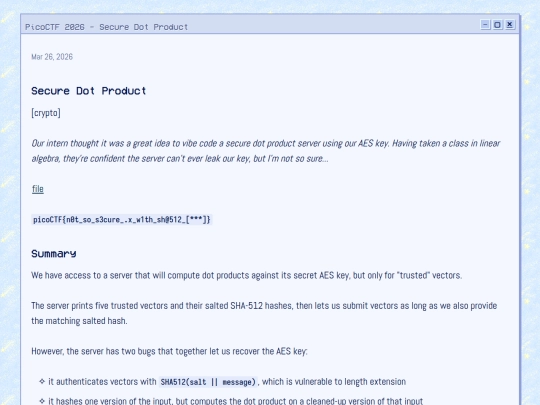This screenshot has width=540, height=405.
Task: Click the italic challenge description paragraph
Action: (x=266, y=151)
